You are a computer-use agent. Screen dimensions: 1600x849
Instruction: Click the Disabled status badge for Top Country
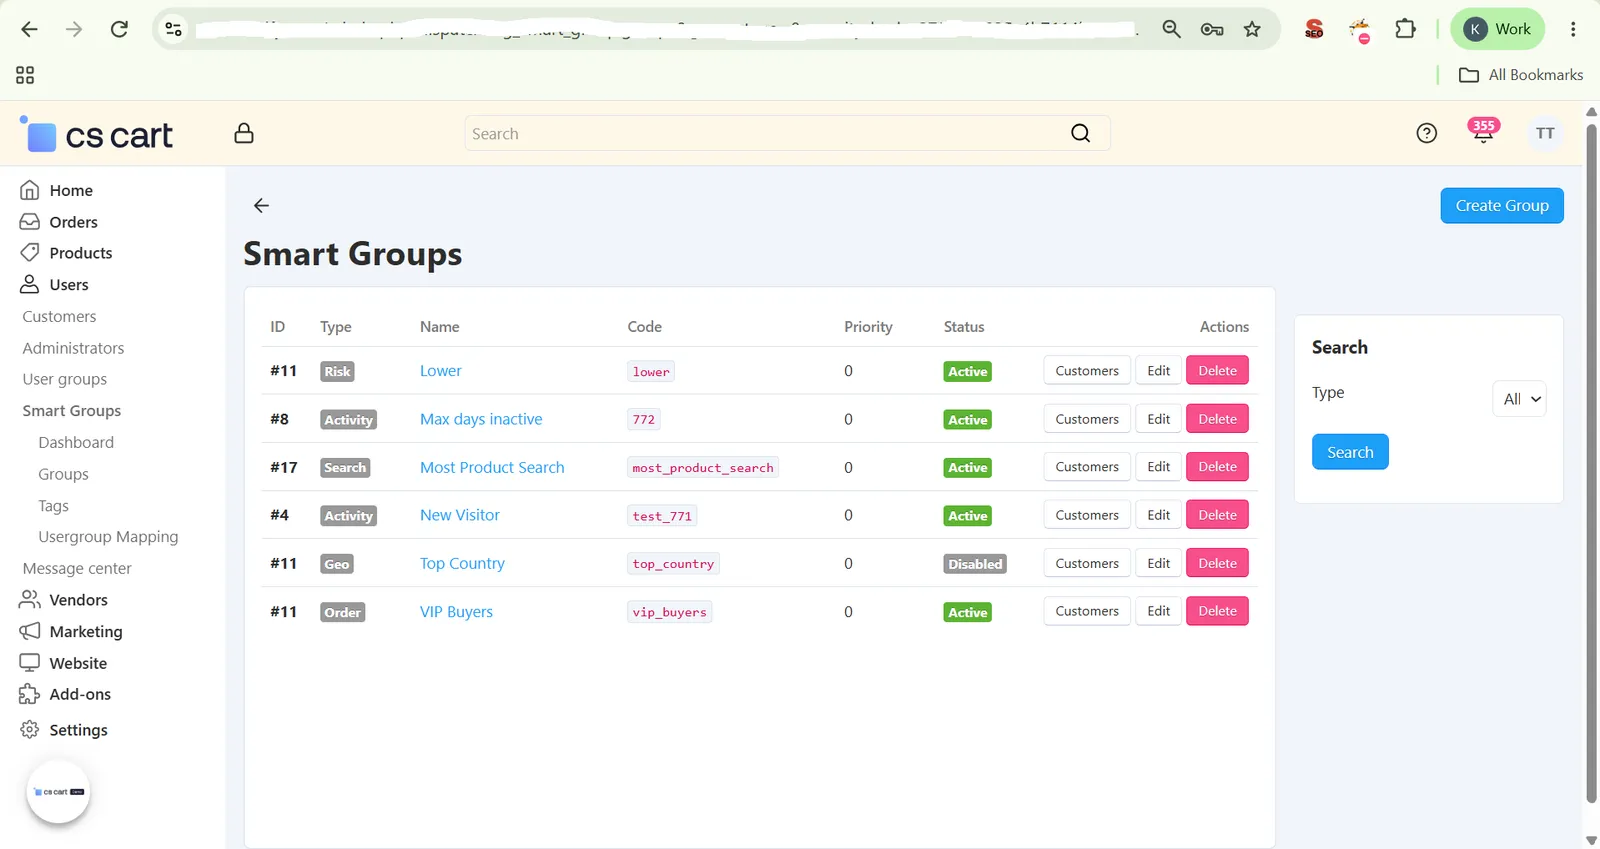[975, 564]
